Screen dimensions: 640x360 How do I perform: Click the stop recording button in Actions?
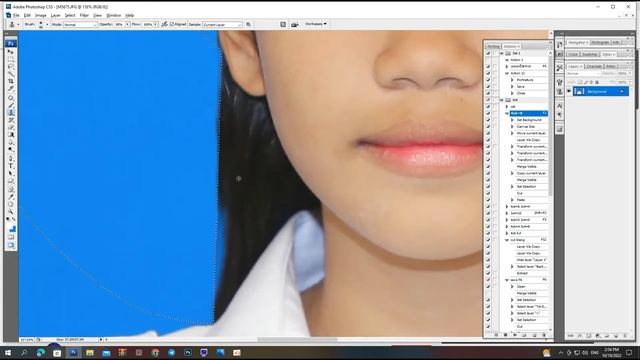tap(496, 335)
